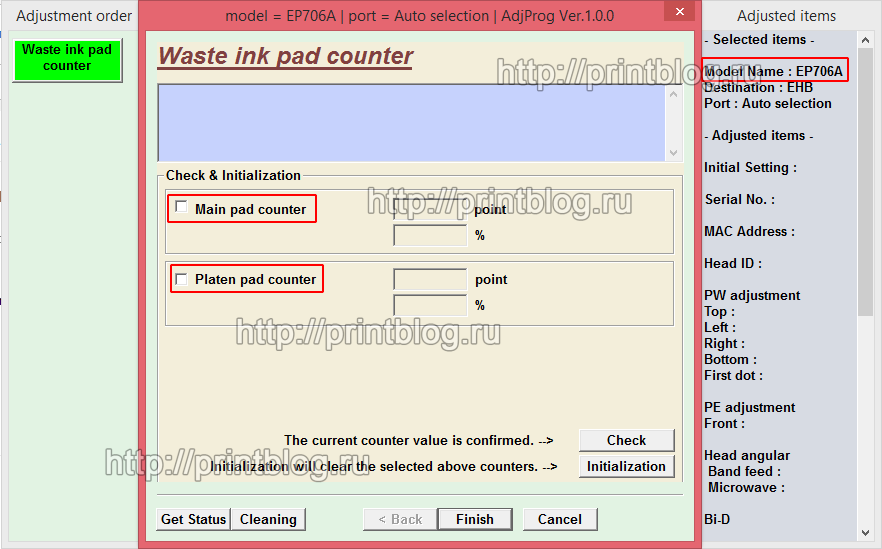Select Waste ink pad counter in Adjustment order
882x549 pixels.
pos(67,60)
